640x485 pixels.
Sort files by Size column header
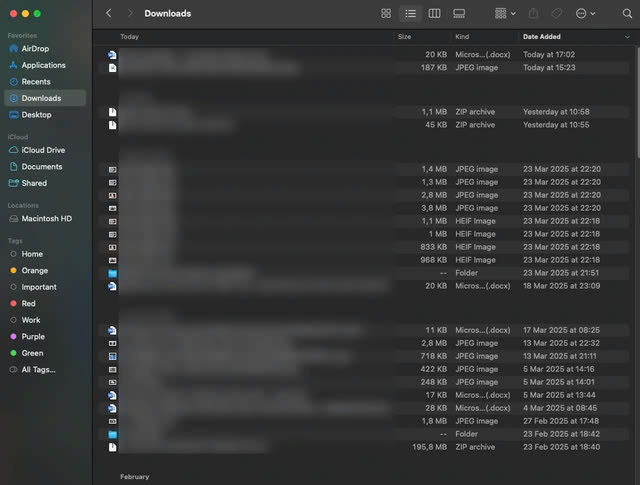(404, 37)
